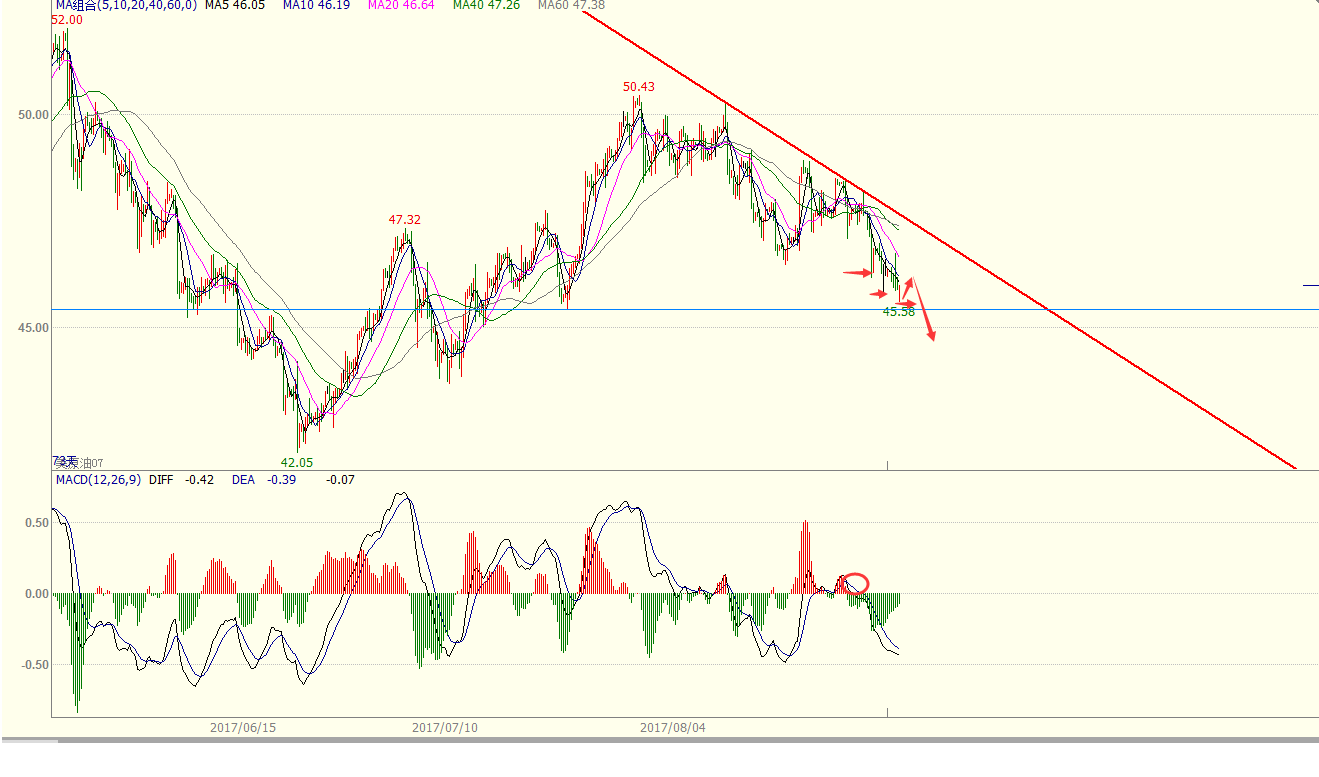Click the 52.00 high price label
1319x777 pixels.
tap(66, 19)
